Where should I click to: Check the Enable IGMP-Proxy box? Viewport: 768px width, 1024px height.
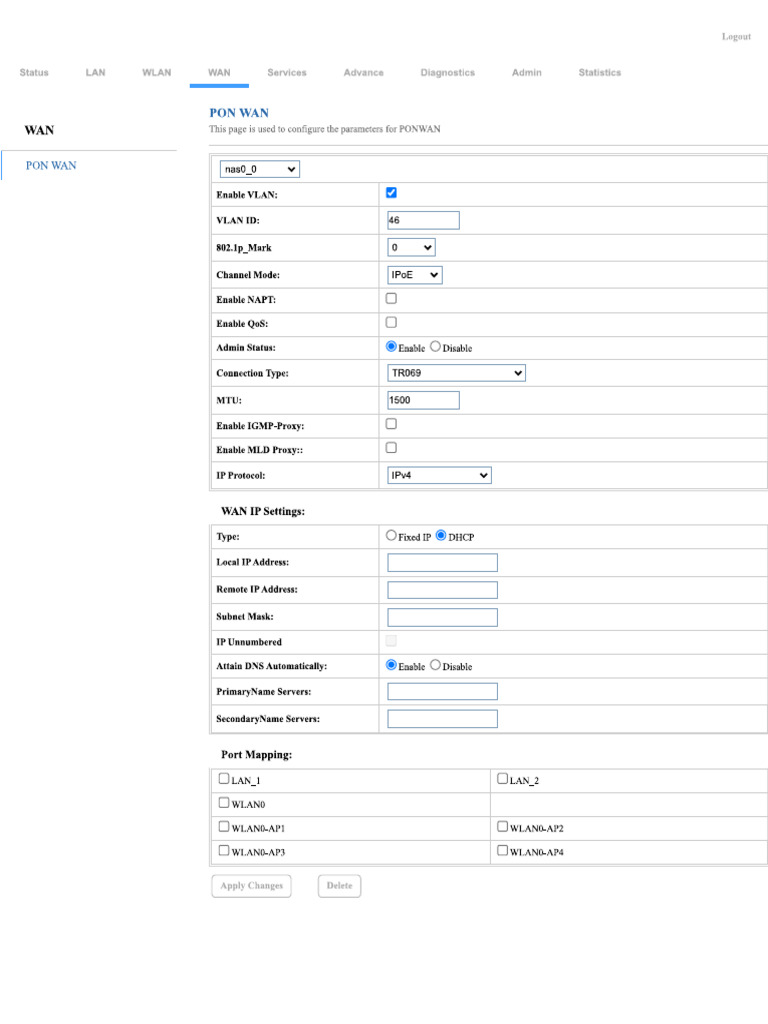coord(391,424)
